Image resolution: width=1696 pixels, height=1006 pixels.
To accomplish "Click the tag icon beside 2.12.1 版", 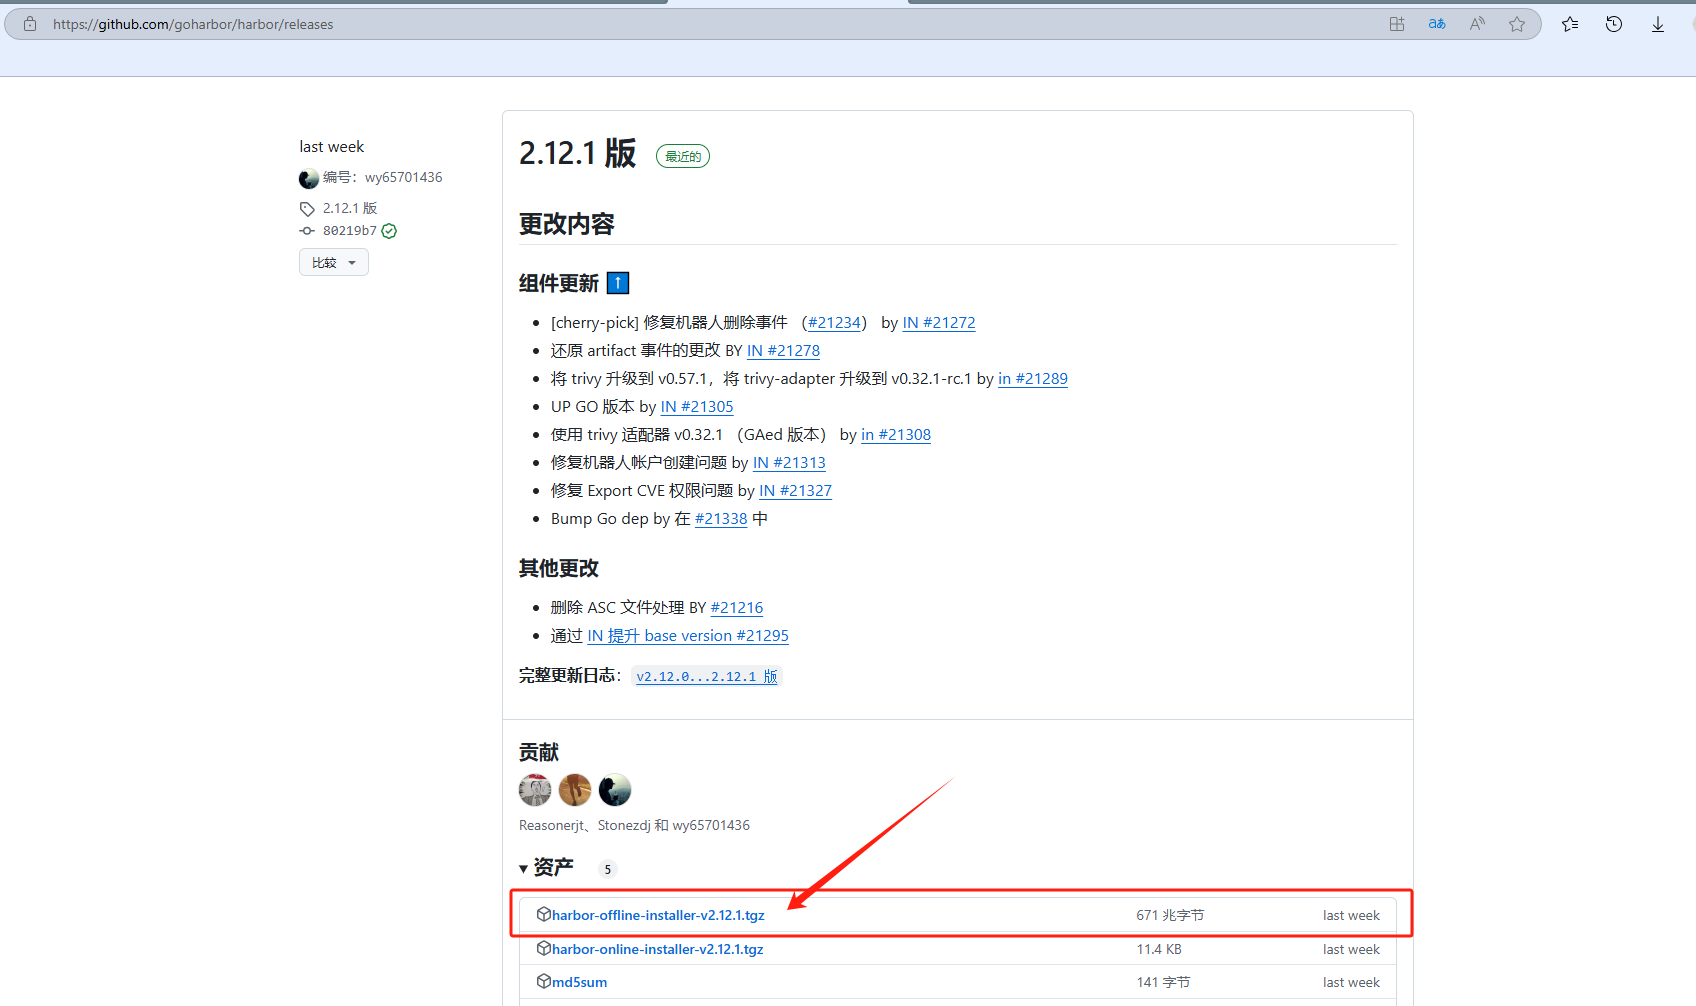I will (307, 209).
